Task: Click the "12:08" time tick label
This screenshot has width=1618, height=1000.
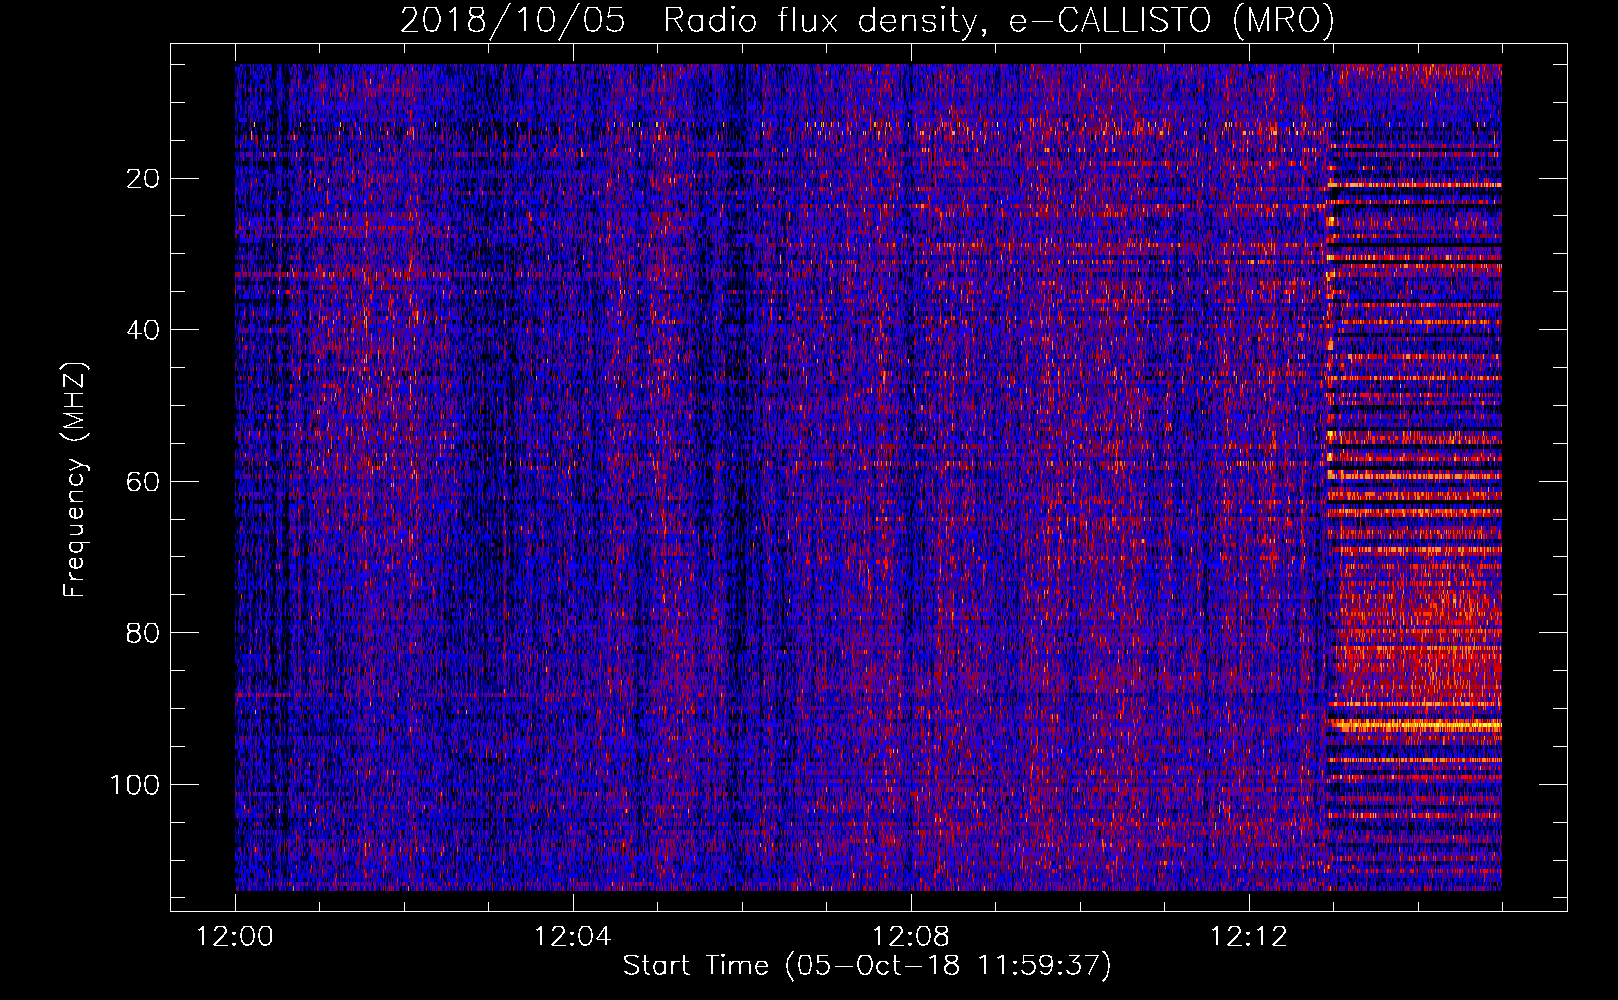Action: point(911,937)
